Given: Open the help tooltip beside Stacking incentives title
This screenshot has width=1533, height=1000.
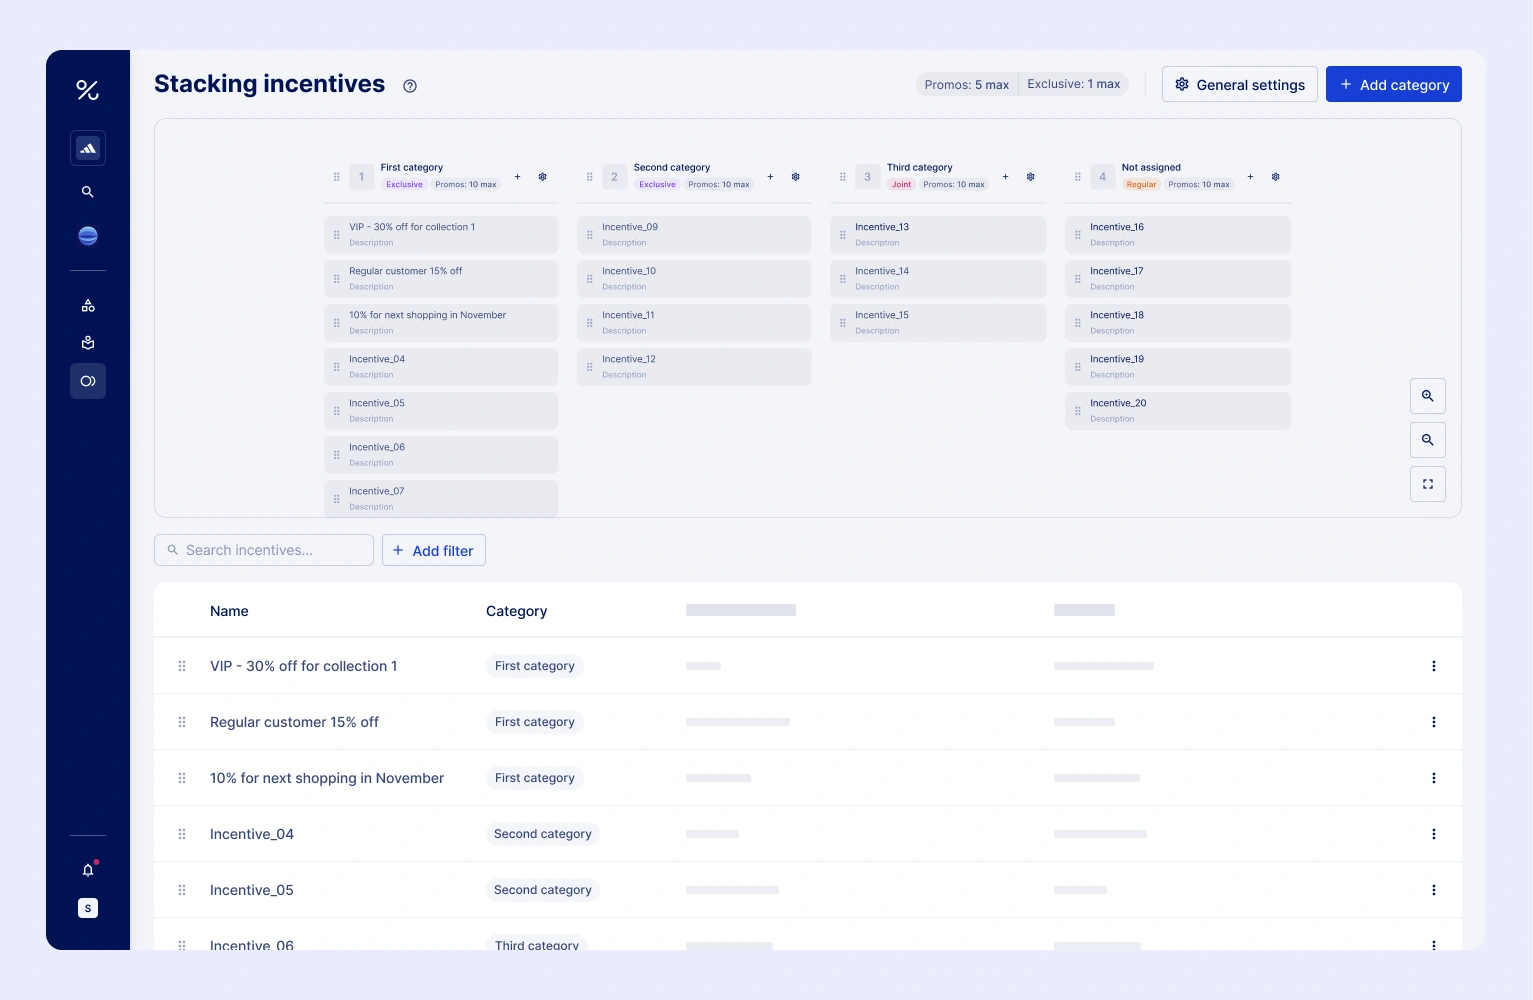Looking at the screenshot, I should pos(410,86).
